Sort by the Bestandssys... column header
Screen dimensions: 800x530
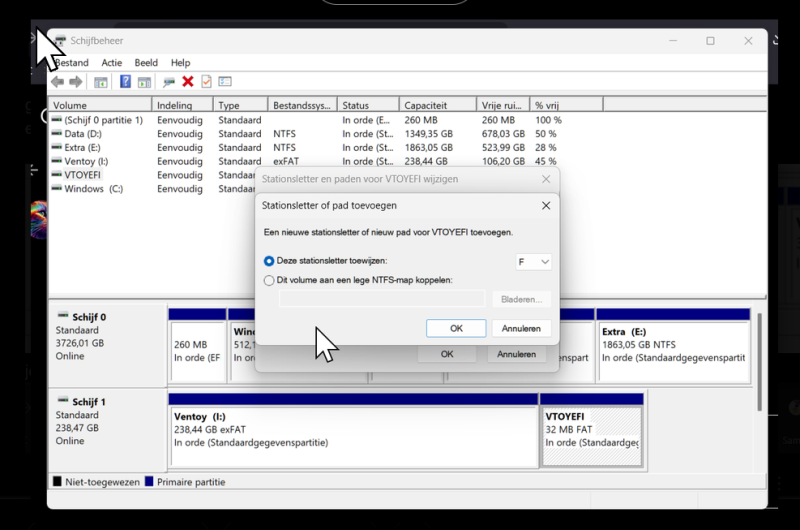(x=303, y=105)
